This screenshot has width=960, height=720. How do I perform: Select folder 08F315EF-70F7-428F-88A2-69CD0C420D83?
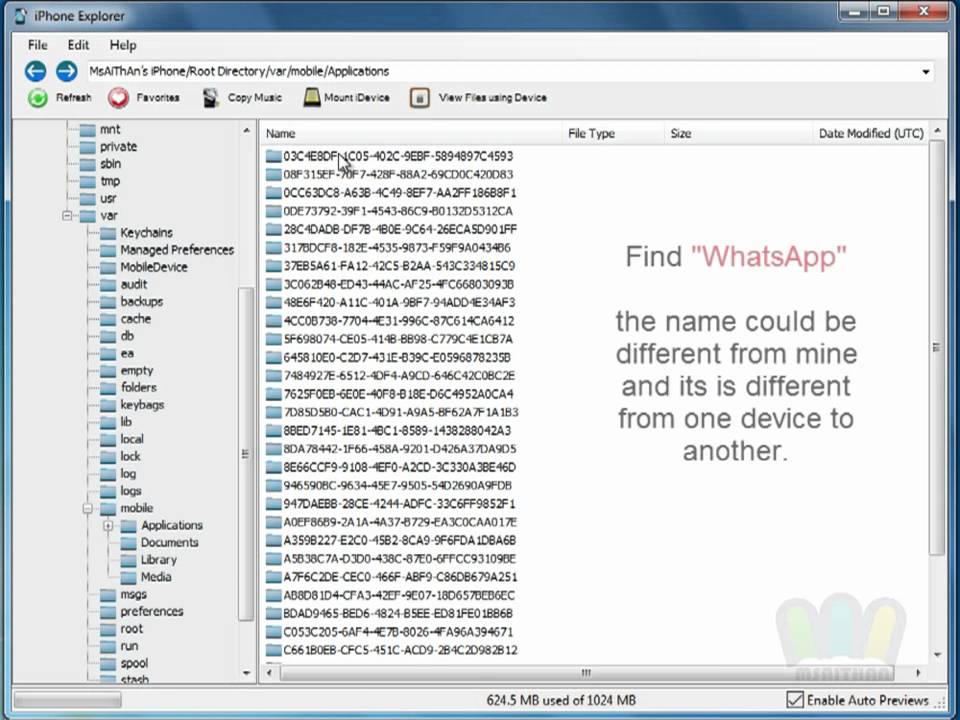(x=398, y=175)
